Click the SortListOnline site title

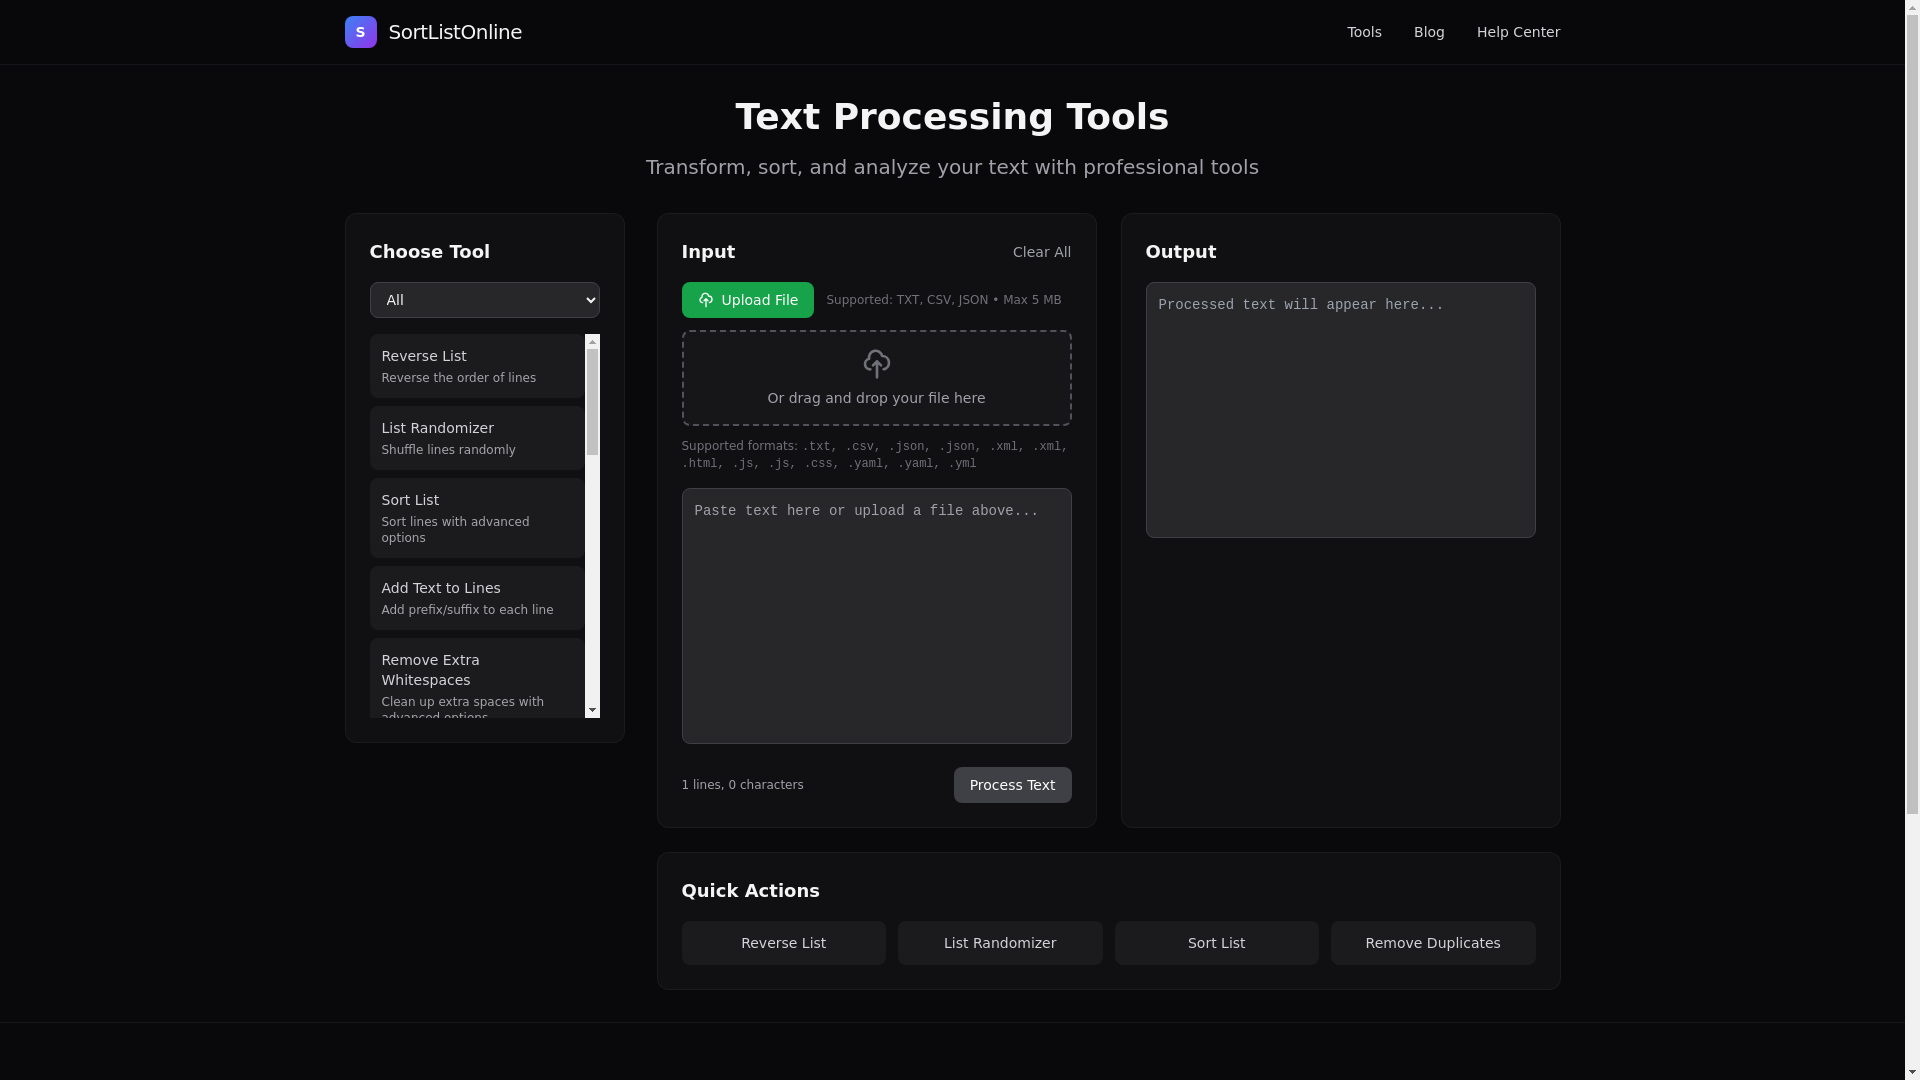[455, 32]
